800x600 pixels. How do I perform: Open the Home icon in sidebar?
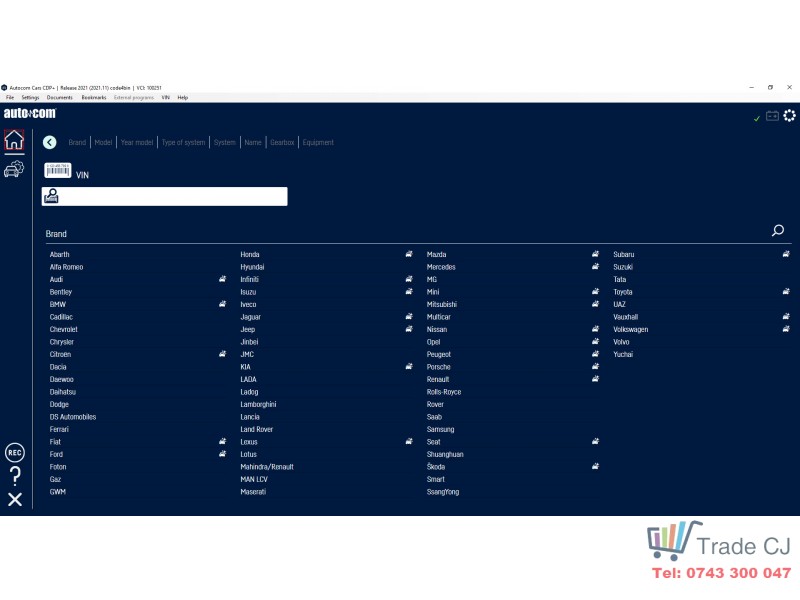coord(14,140)
